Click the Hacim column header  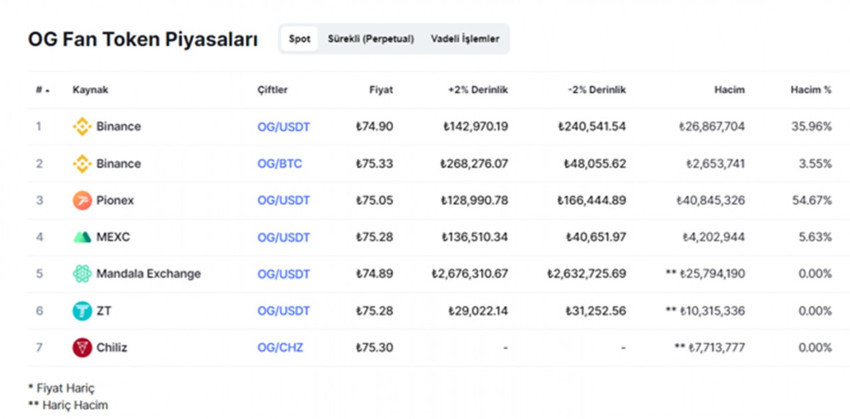tap(729, 90)
